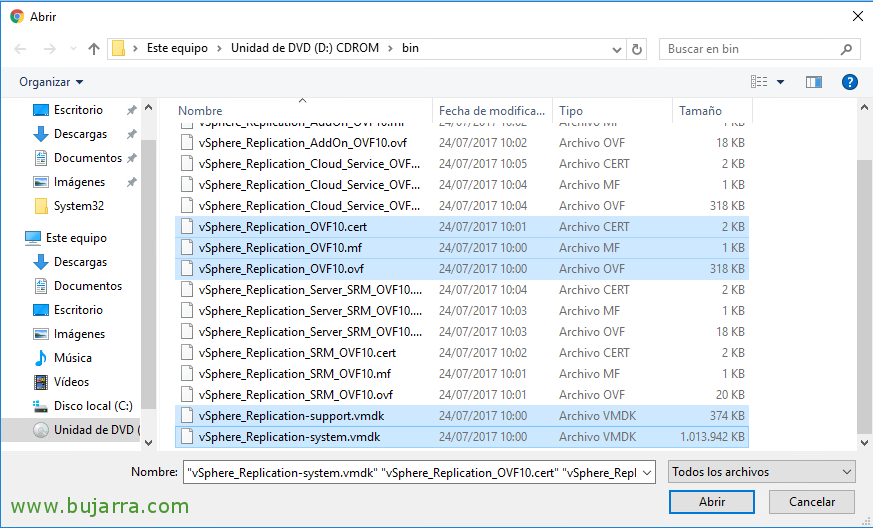Viewport: 873px width, 528px height.
Task: Select vSphere_Replication_SRM_OVF10.ovf file
Action: click(462, 395)
